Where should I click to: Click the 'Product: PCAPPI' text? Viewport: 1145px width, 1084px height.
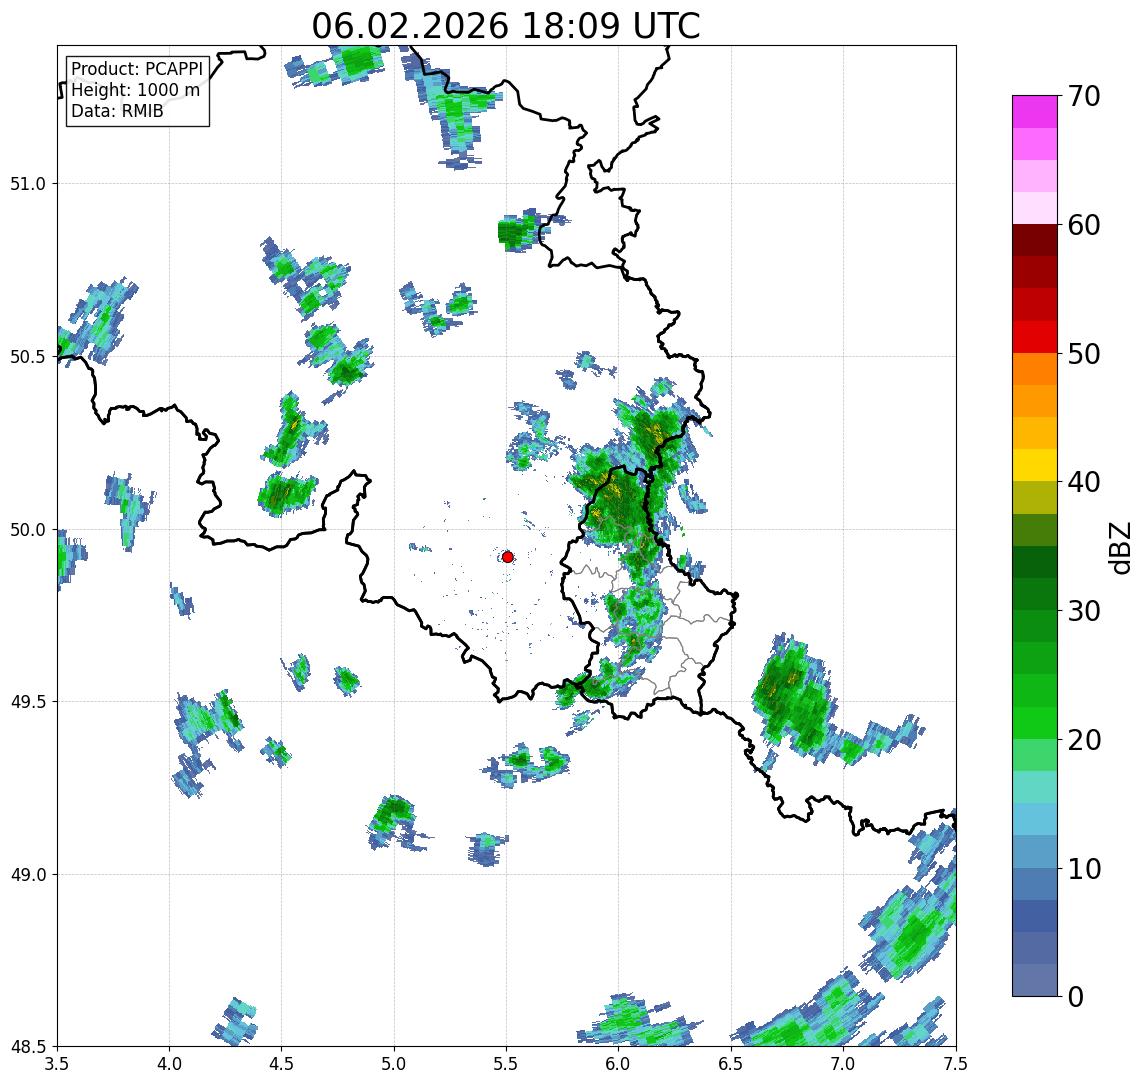tap(137, 69)
